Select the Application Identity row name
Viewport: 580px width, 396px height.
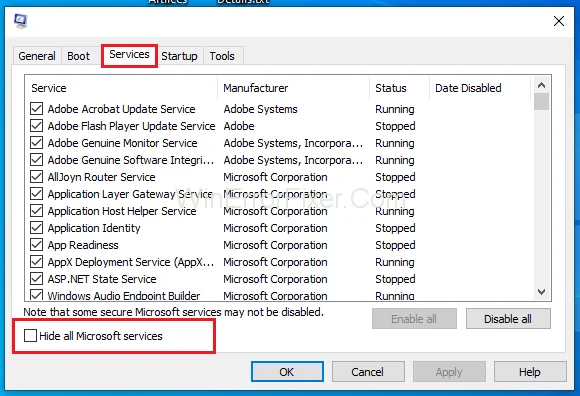(x=94, y=228)
